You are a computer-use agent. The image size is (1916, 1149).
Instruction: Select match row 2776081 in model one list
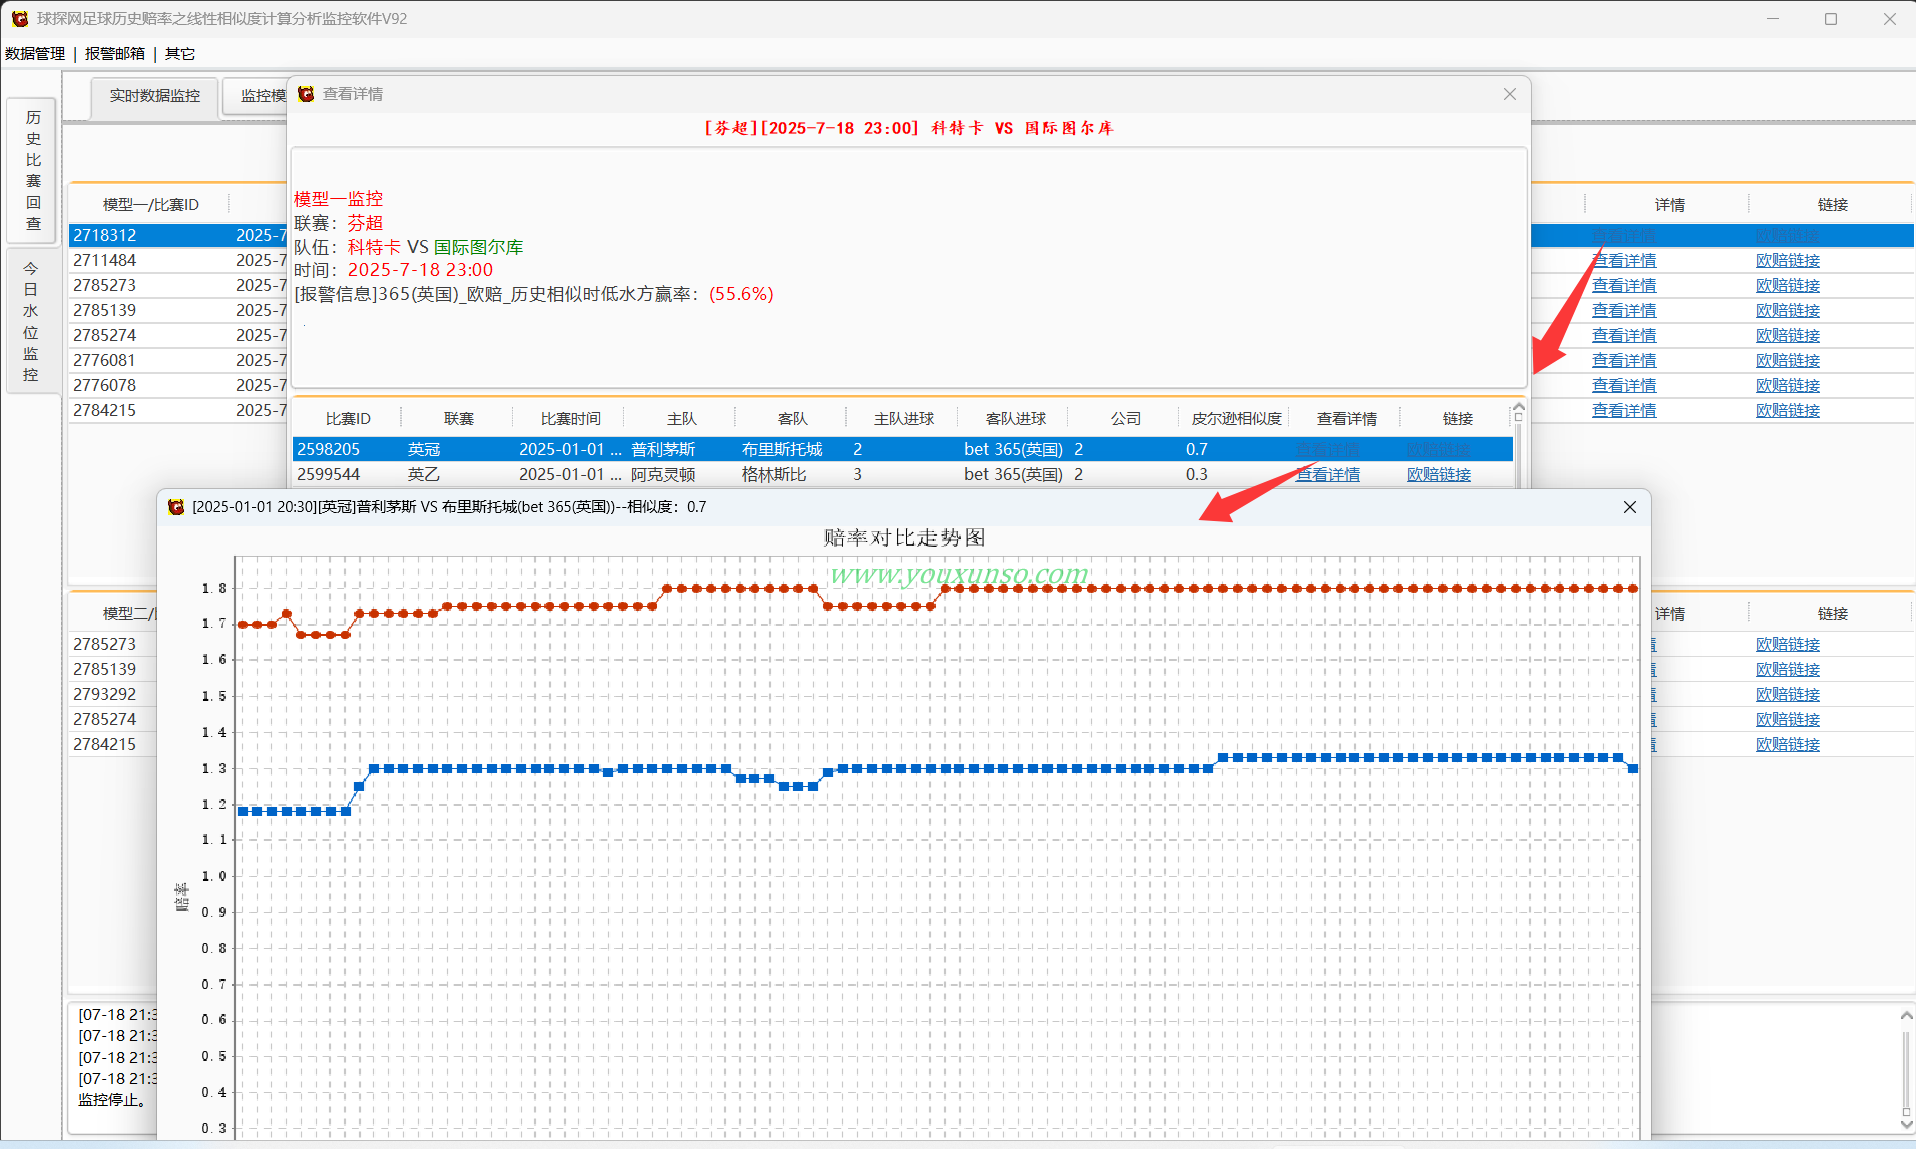[178, 360]
